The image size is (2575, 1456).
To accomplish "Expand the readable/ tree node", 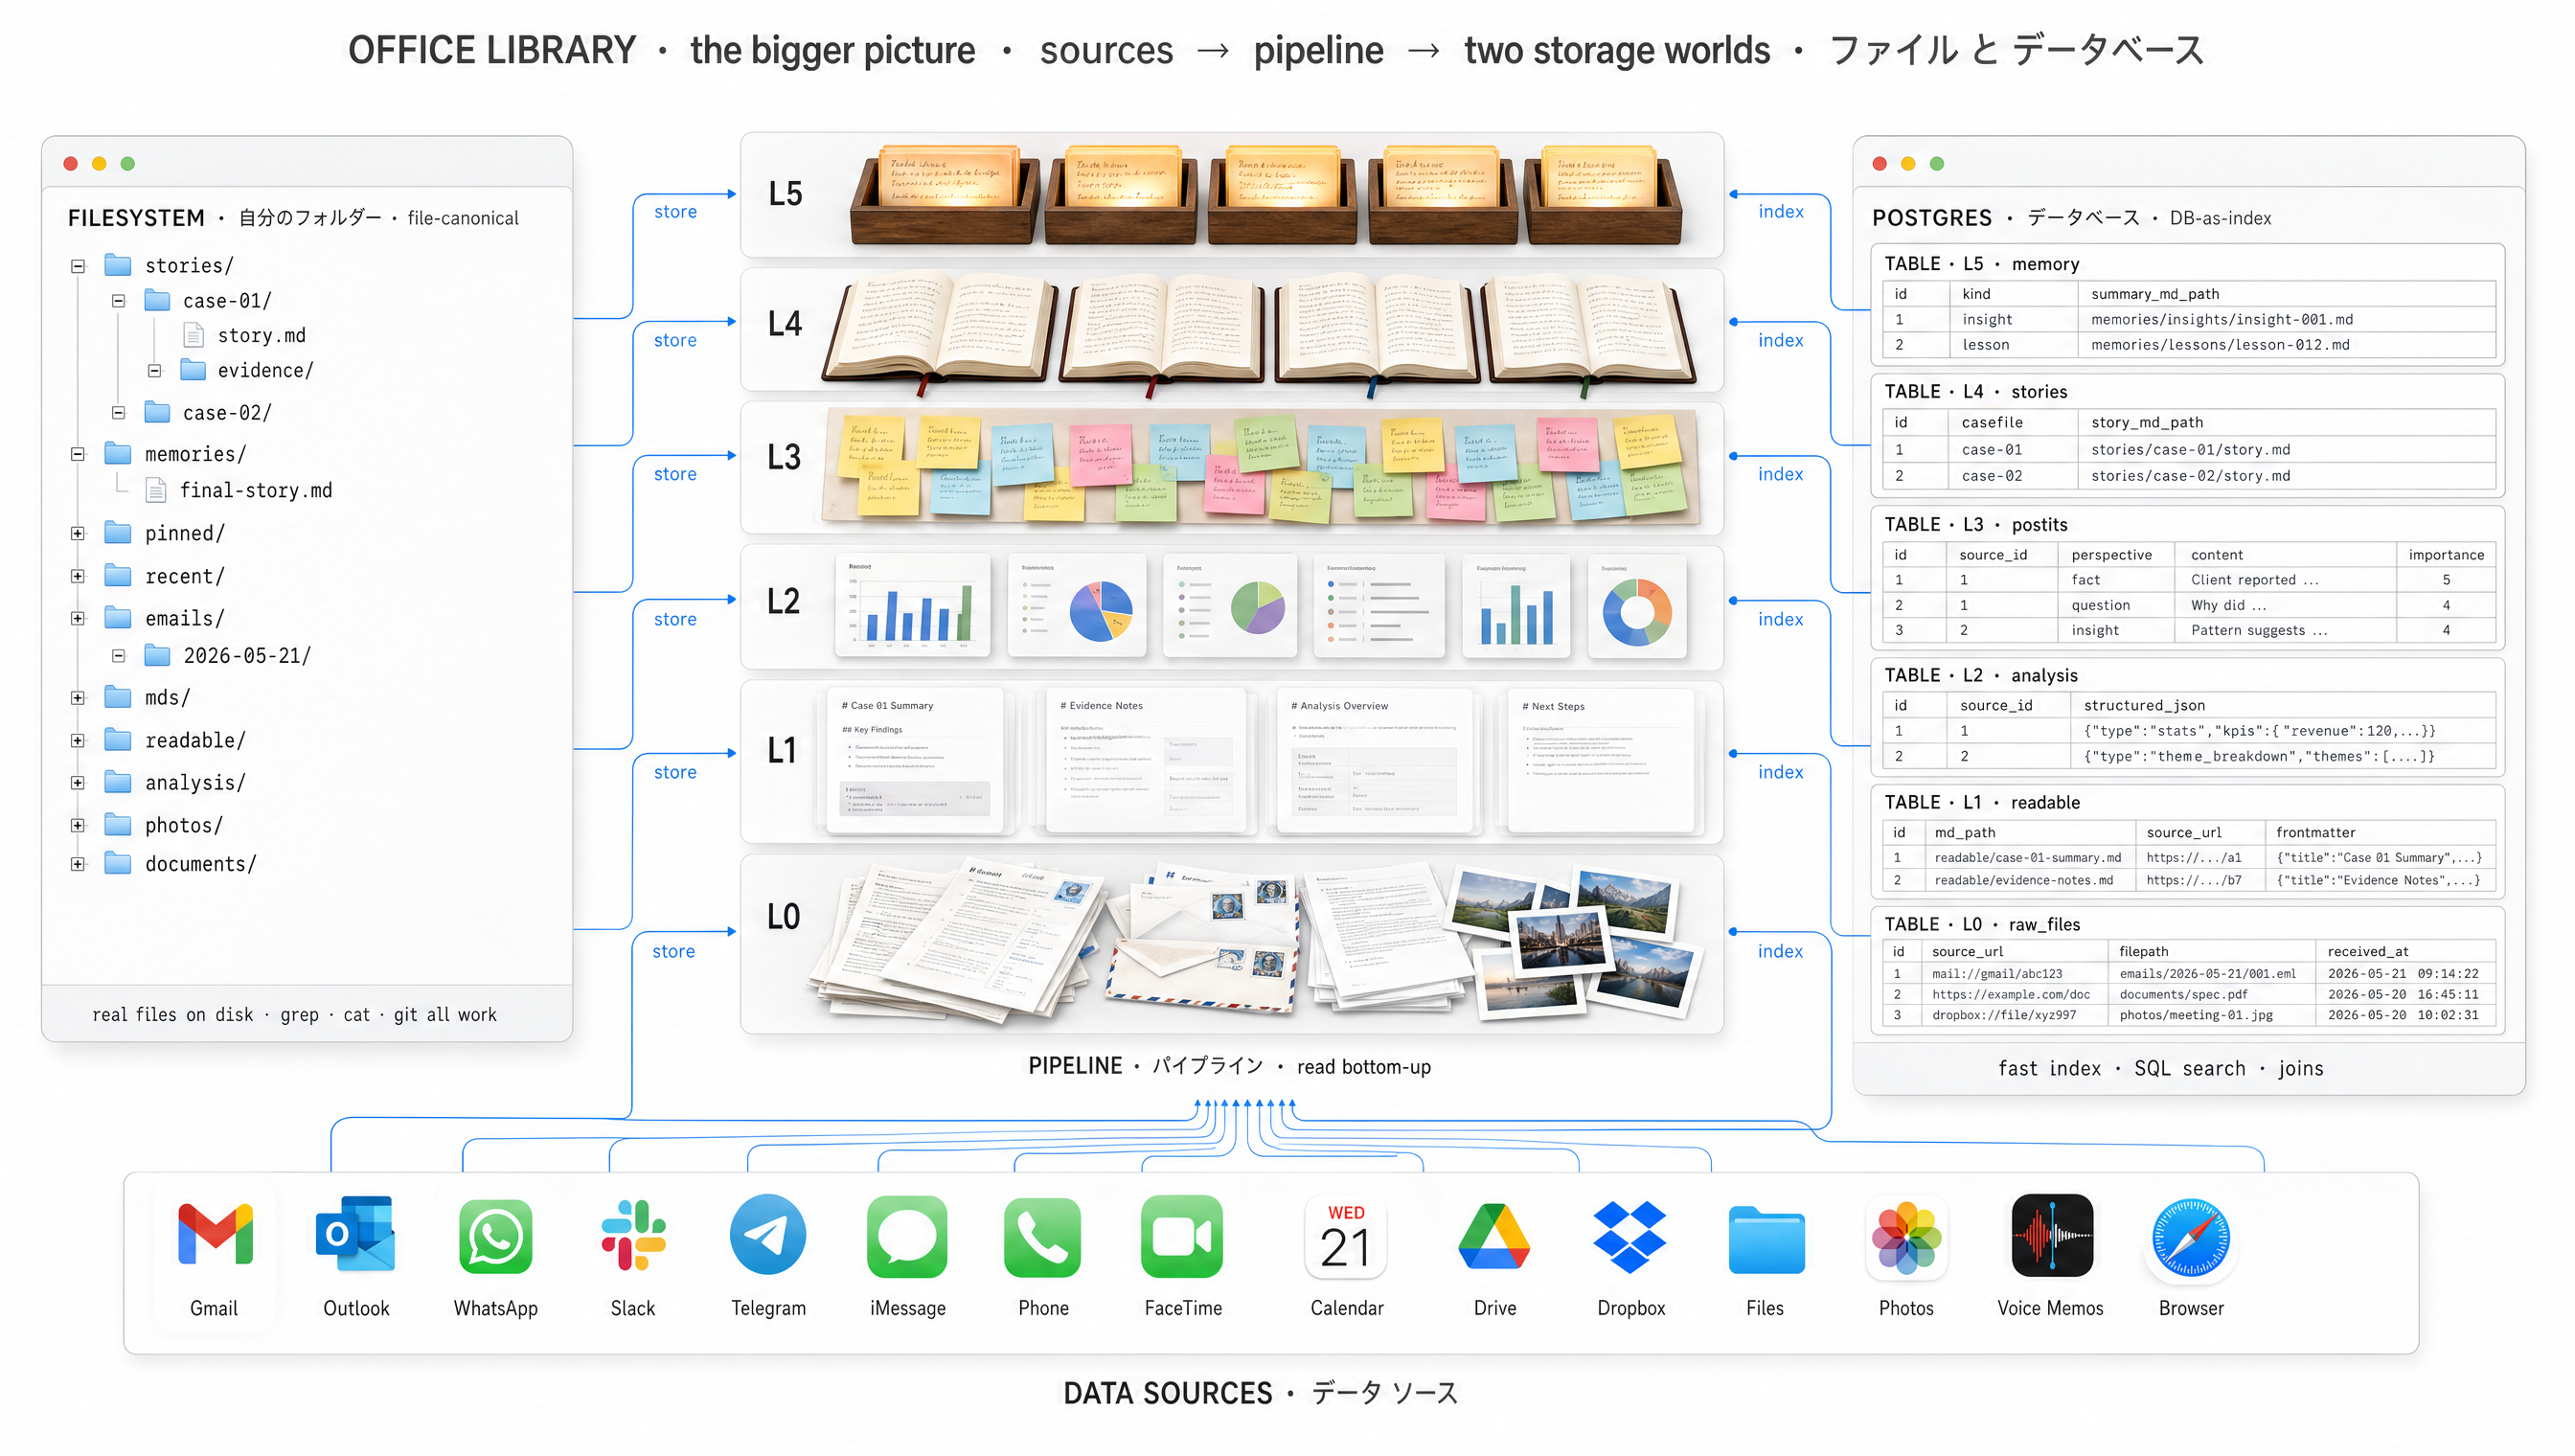I will click(78, 741).
